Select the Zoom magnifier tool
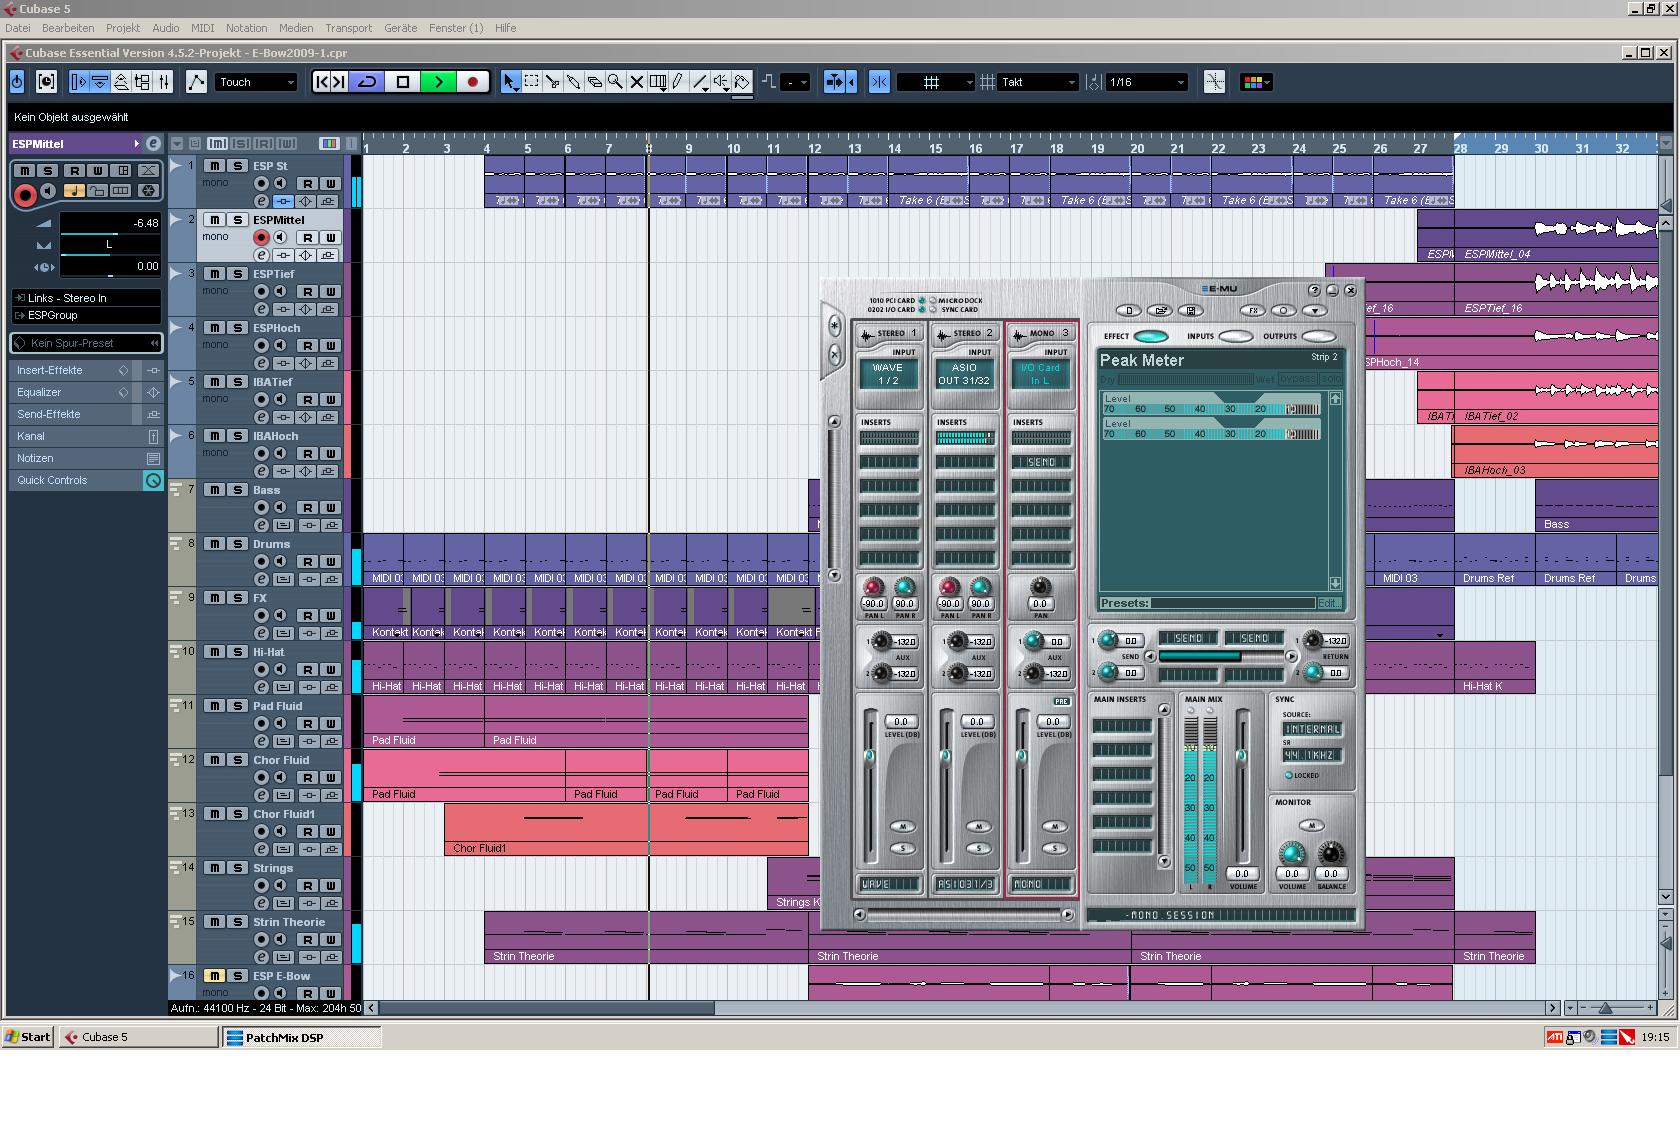Viewport: 1680px width, 1145px height. [x=615, y=82]
